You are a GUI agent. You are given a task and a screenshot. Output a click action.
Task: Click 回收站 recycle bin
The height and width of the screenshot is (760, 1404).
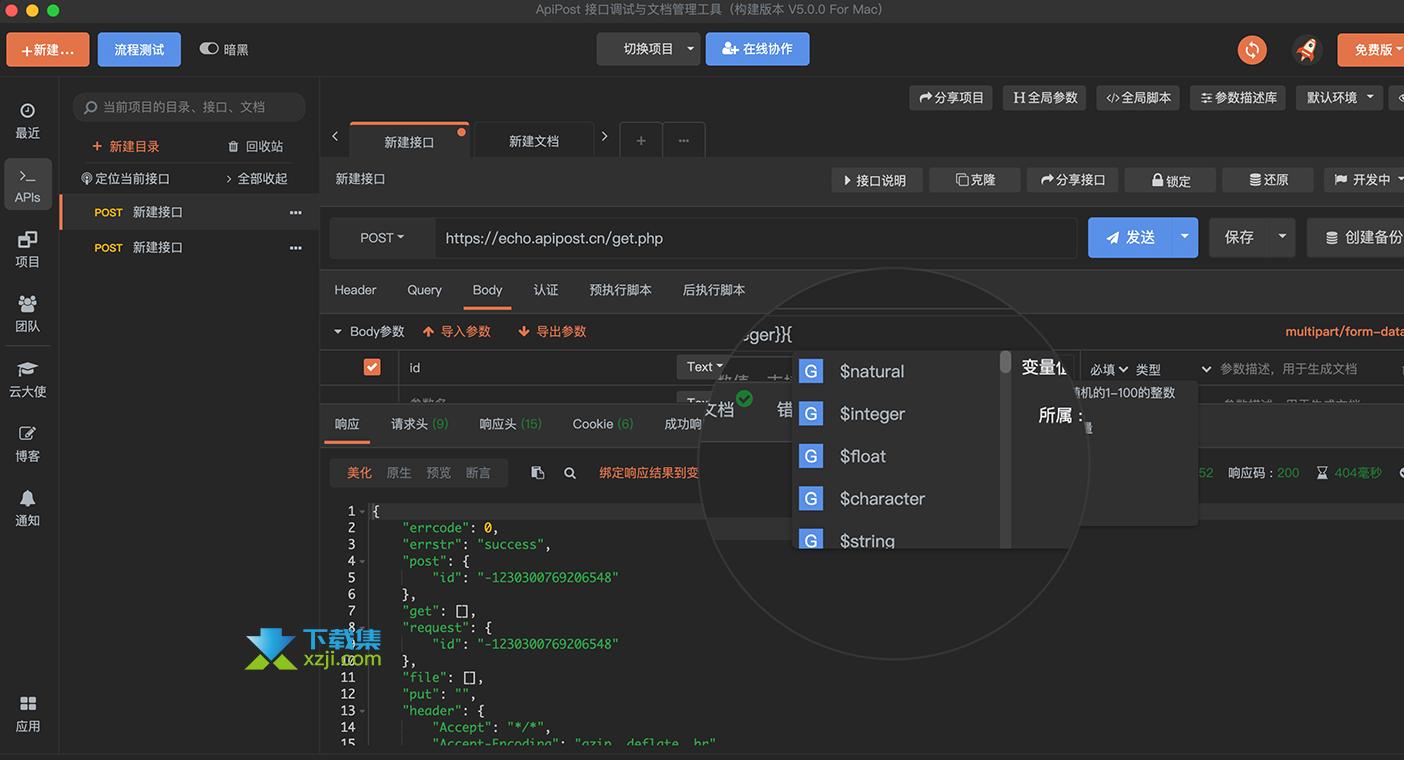coord(256,146)
